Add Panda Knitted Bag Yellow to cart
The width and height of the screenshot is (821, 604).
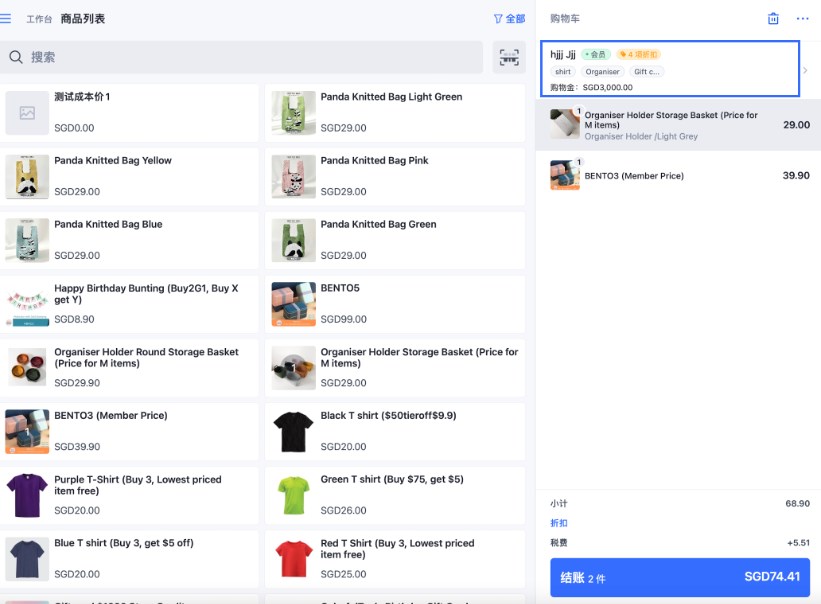pos(129,176)
